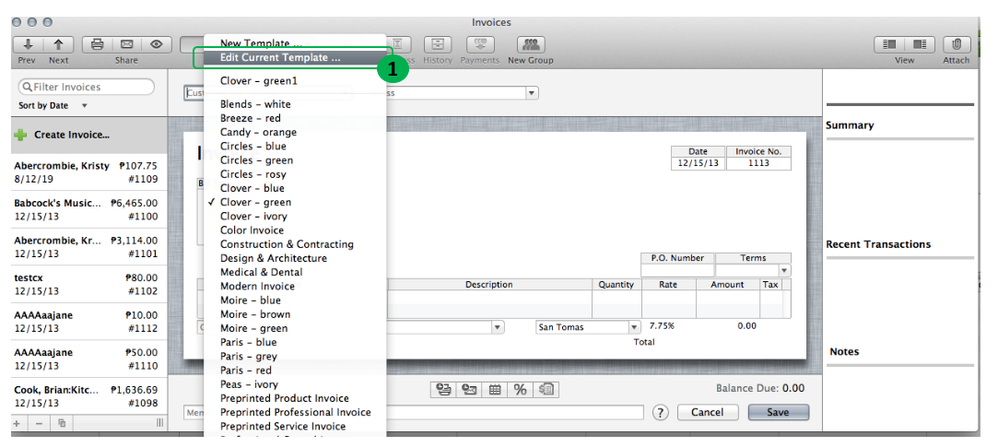Open the class dropdown arrow beside customer field

coord(531,93)
